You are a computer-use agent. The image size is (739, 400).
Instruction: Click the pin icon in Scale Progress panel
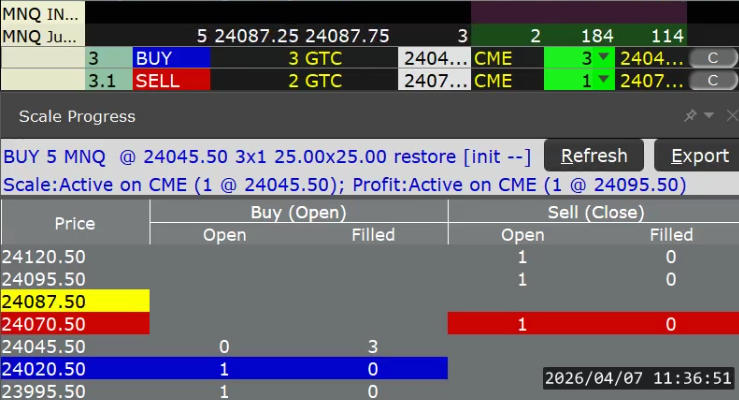(690, 117)
